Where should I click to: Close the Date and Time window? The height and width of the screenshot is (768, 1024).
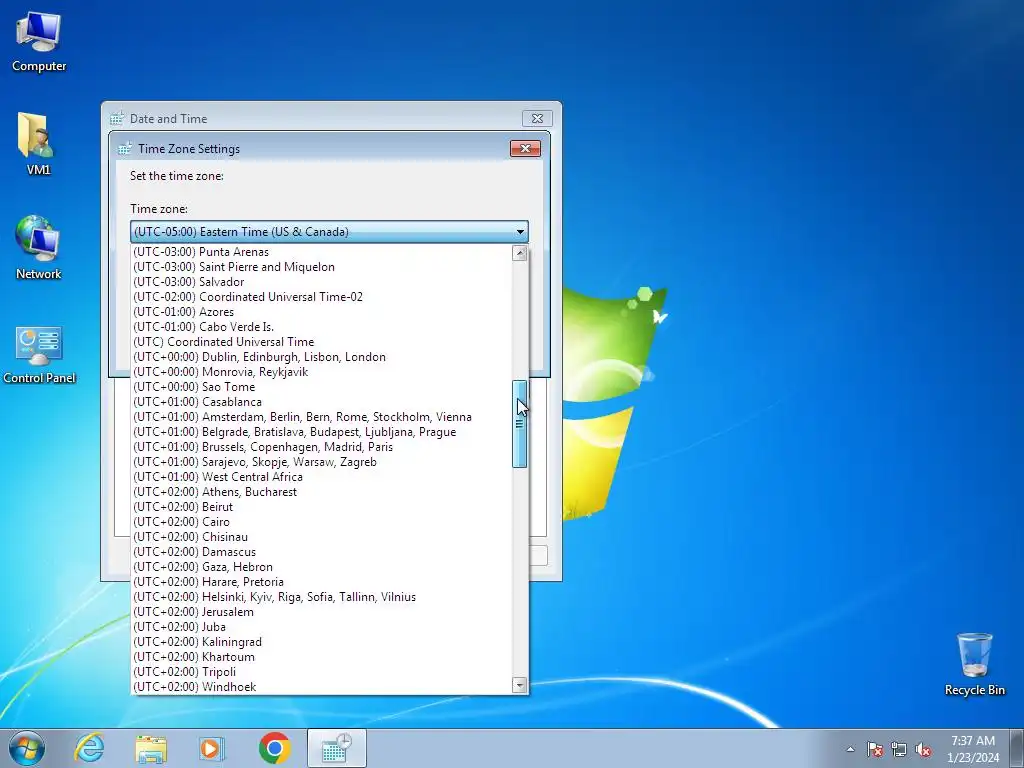537,118
